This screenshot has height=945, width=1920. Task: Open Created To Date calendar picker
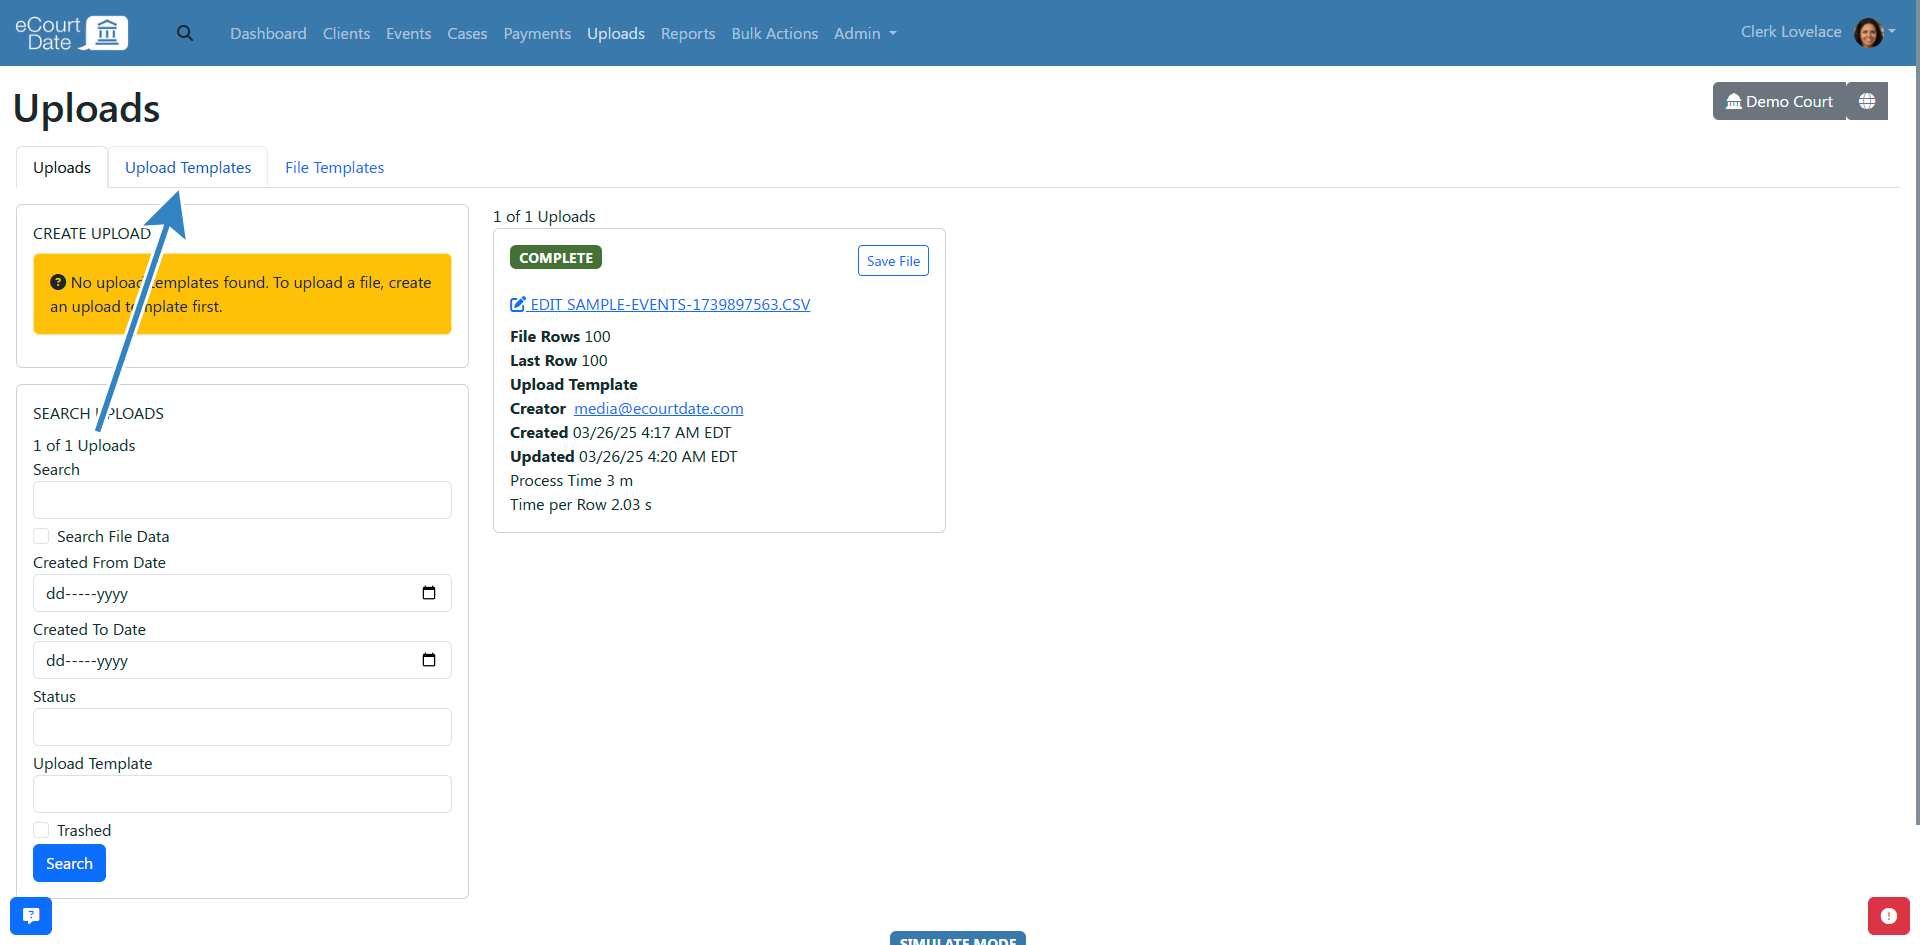429,660
